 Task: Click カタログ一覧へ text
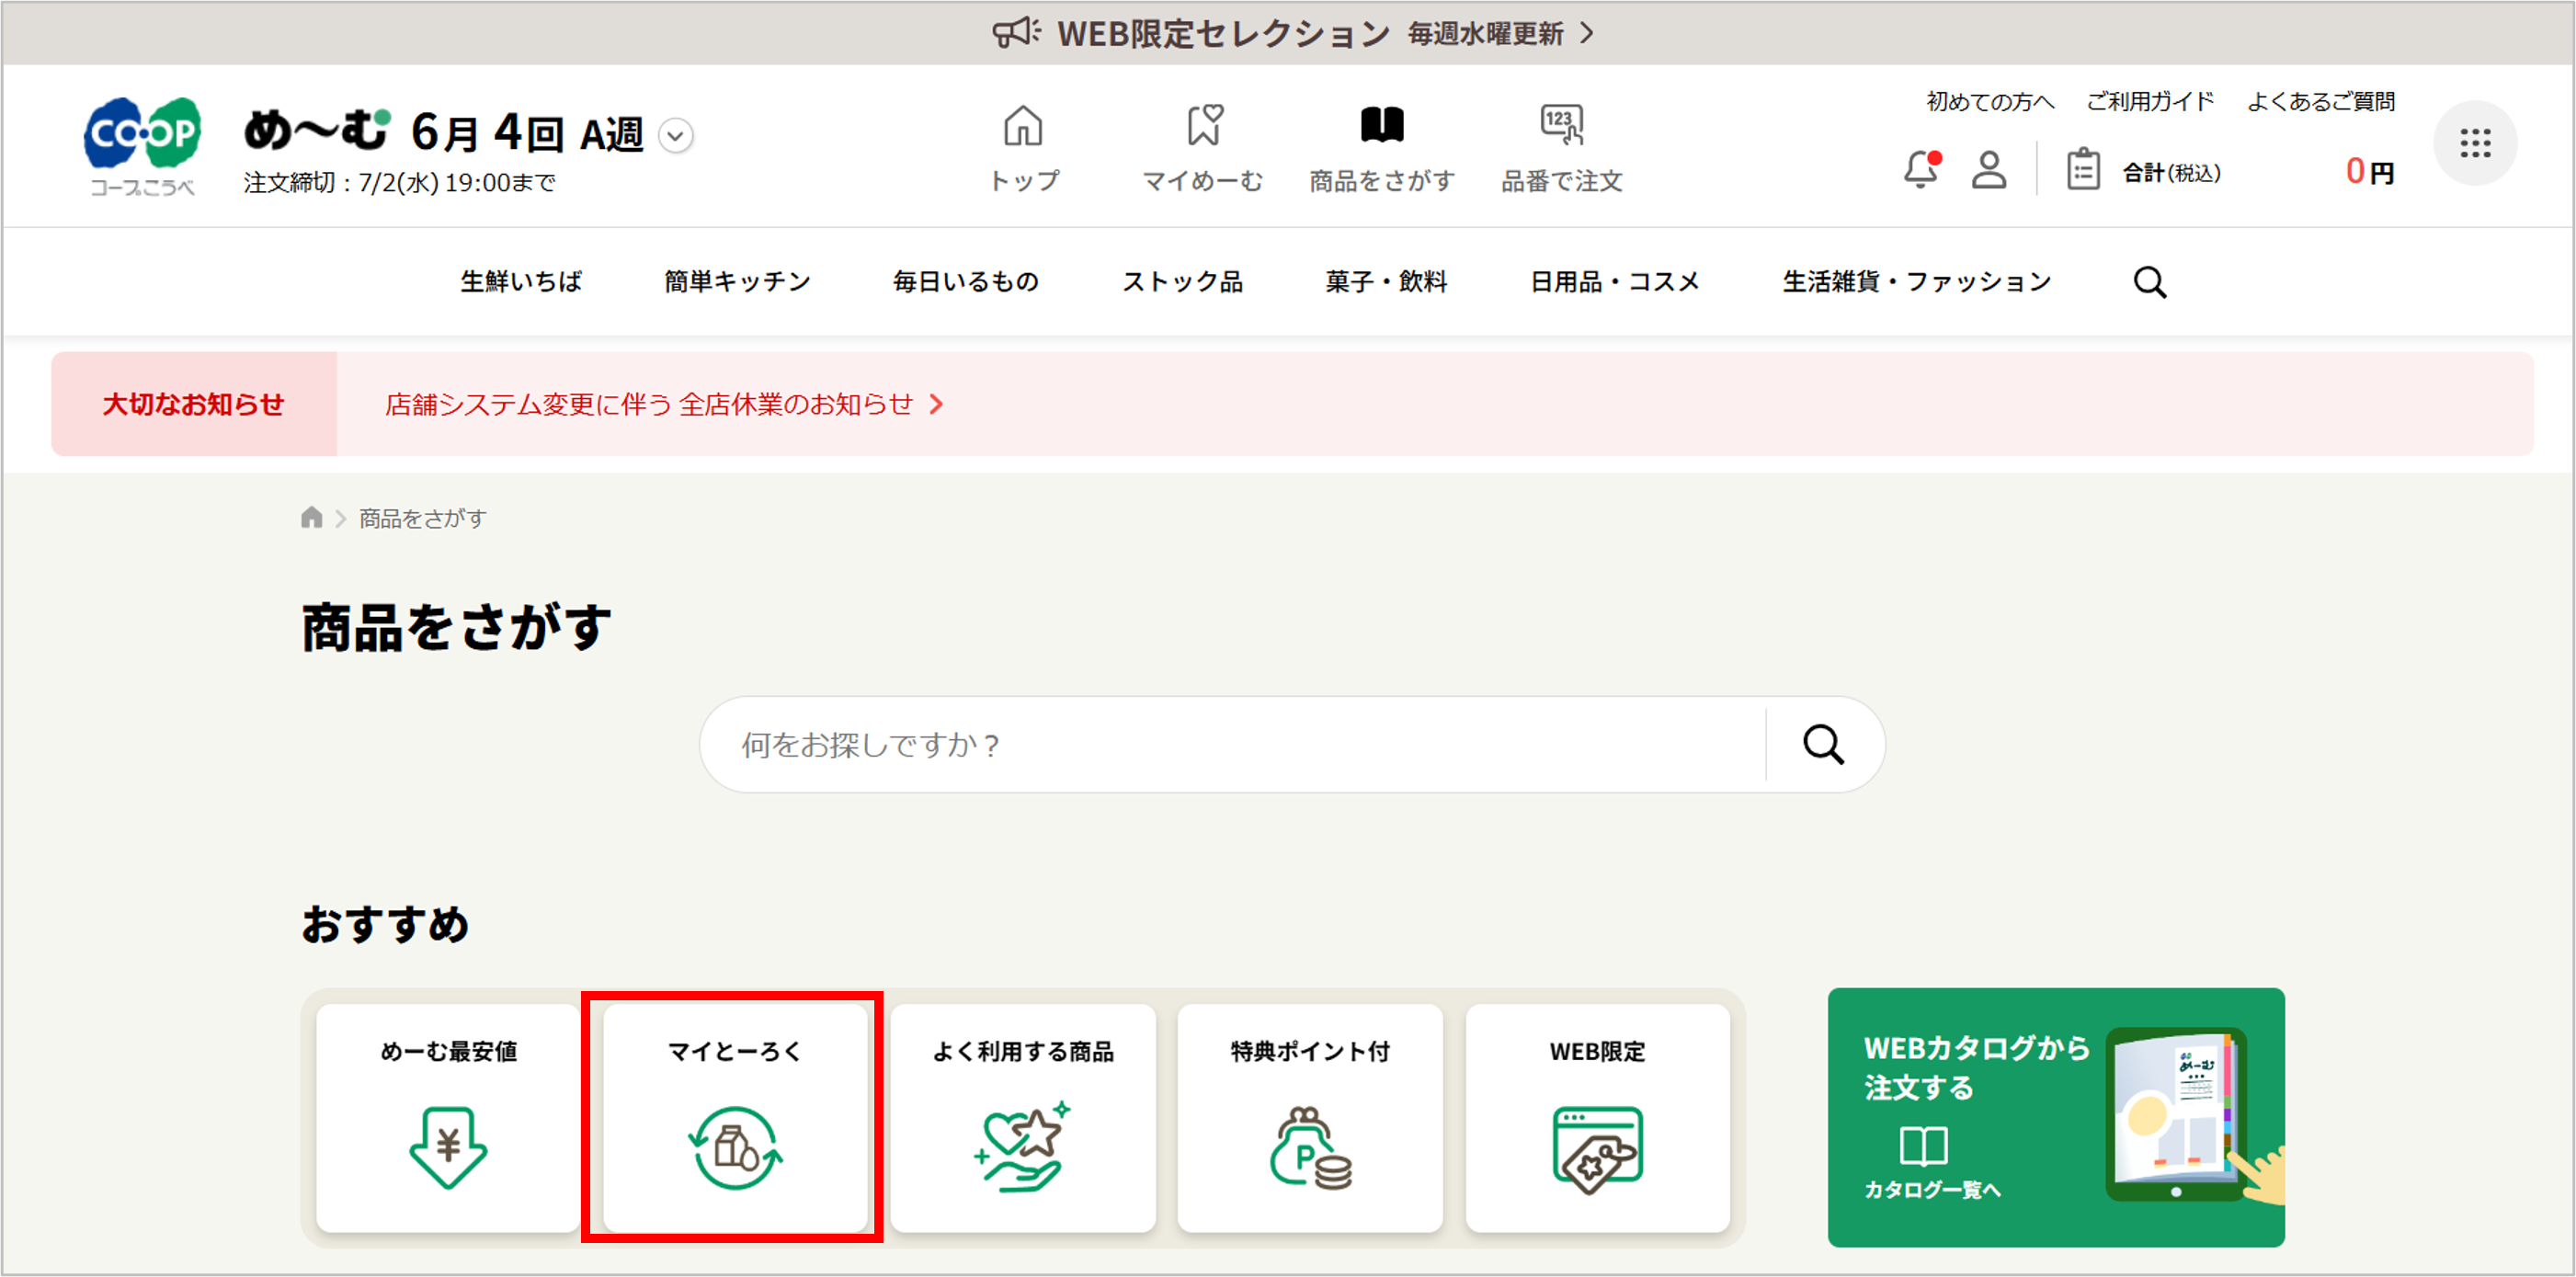(x=1932, y=1189)
